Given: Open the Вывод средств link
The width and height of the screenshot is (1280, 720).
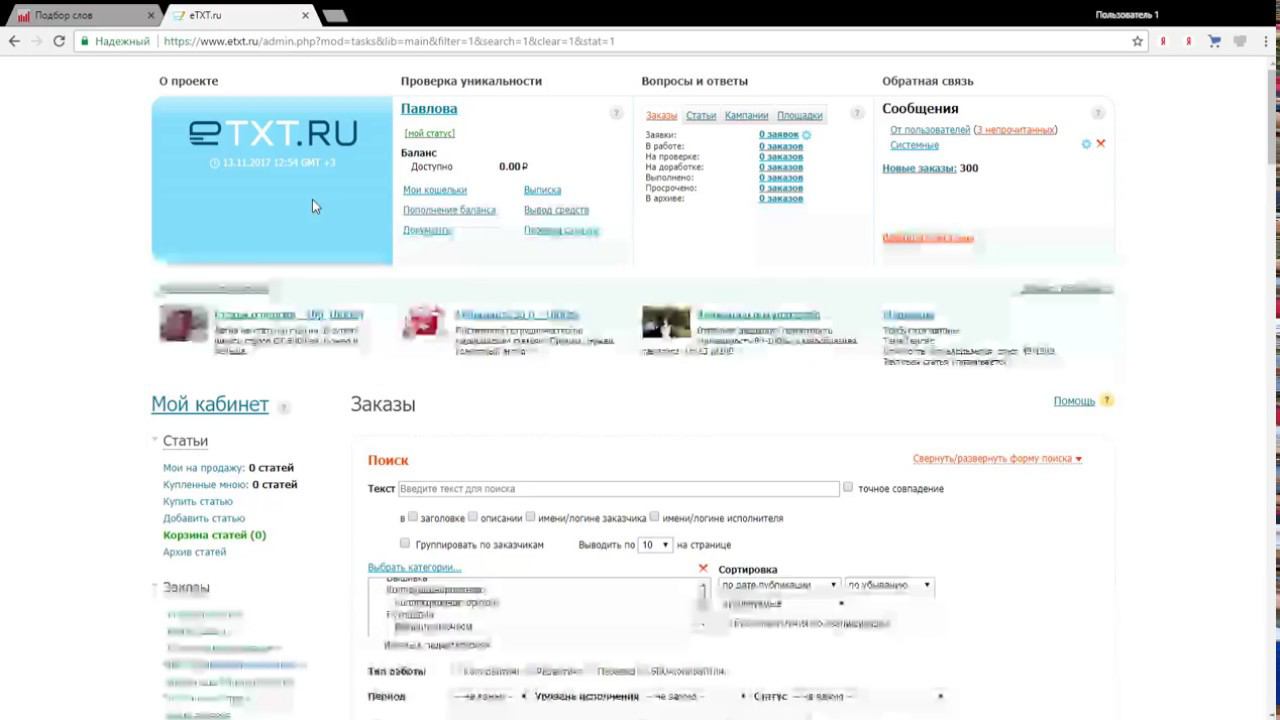Looking at the screenshot, I should click(x=556, y=210).
